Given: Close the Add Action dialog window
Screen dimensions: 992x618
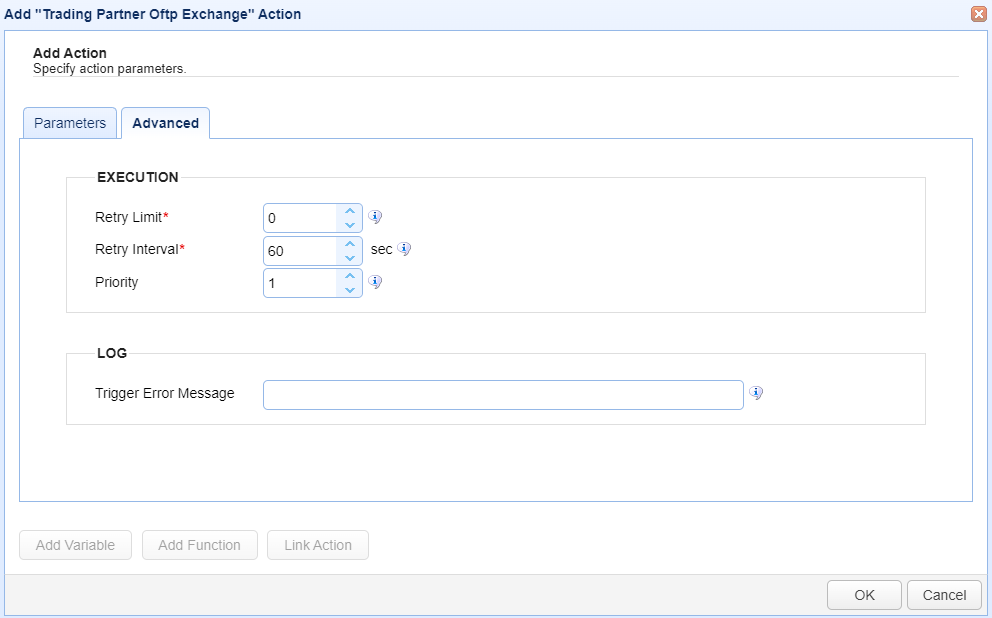Looking at the screenshot, I should tap(978, 14).
